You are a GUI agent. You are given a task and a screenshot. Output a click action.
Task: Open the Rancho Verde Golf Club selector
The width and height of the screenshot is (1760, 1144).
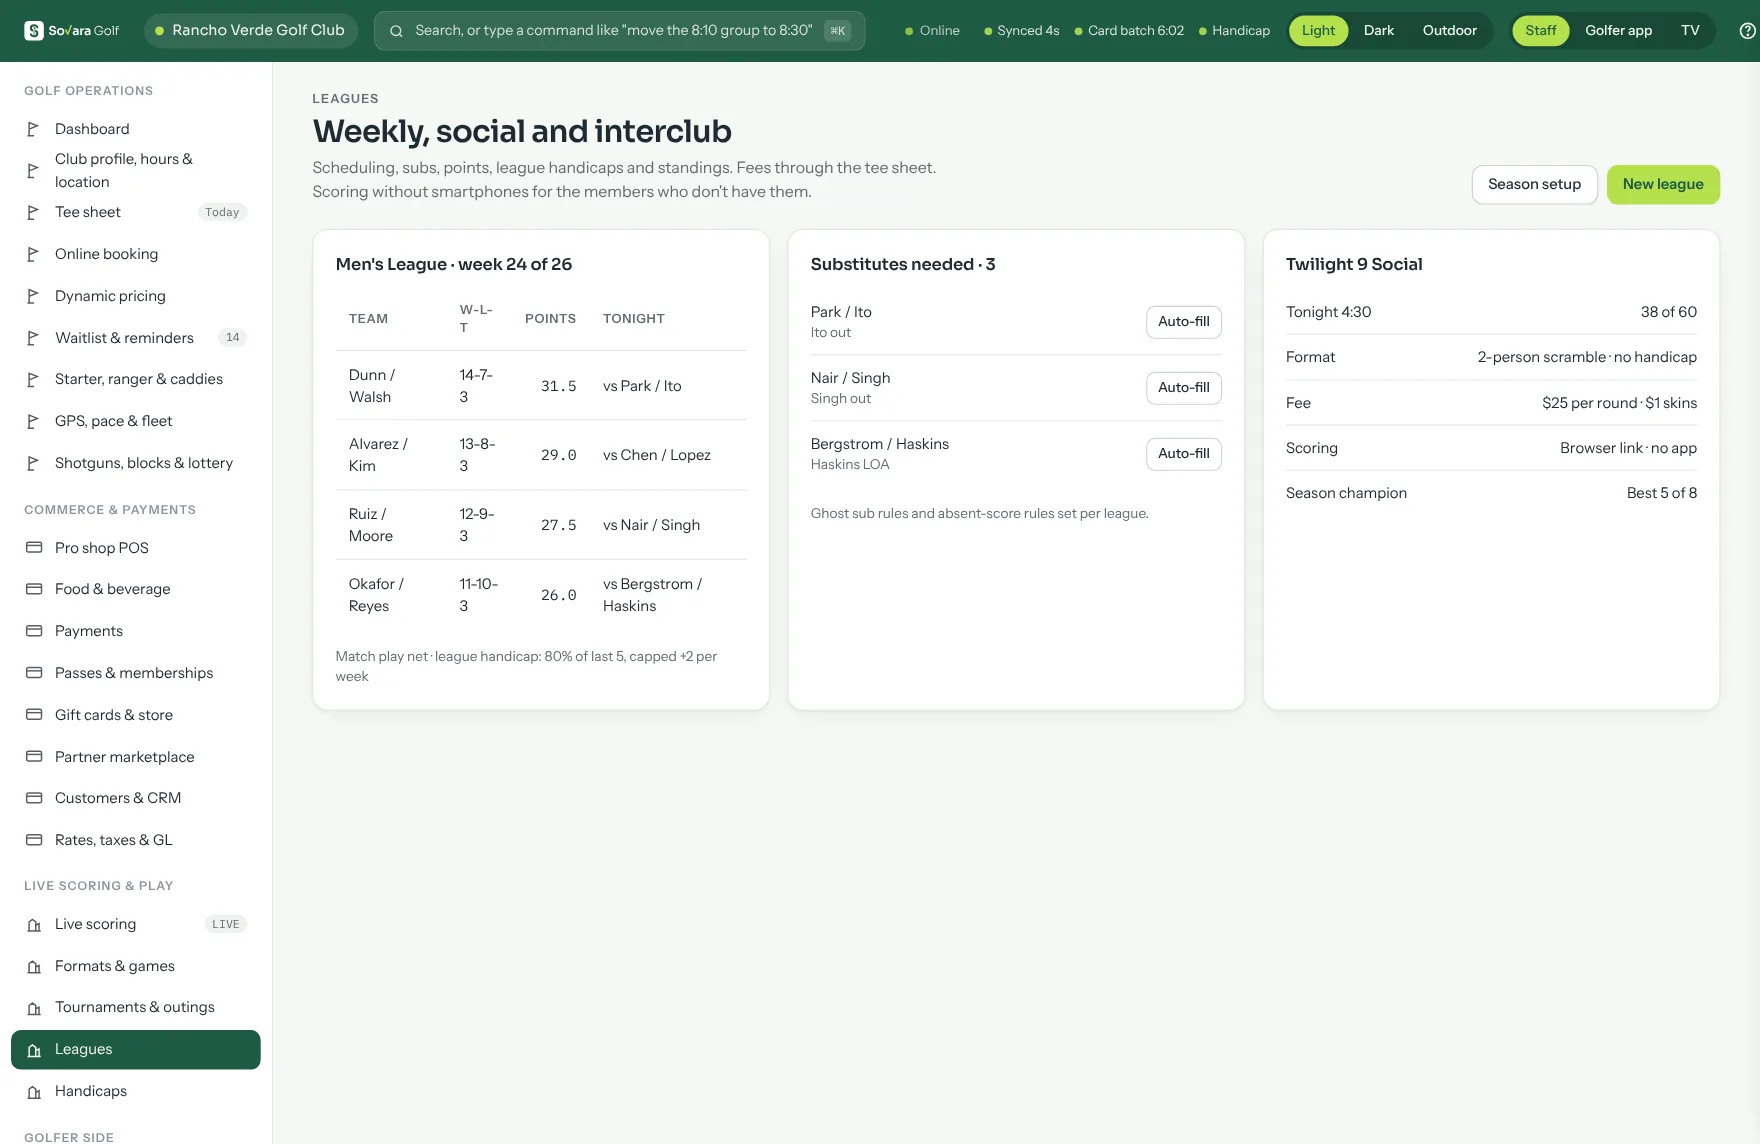pos(251,31)
